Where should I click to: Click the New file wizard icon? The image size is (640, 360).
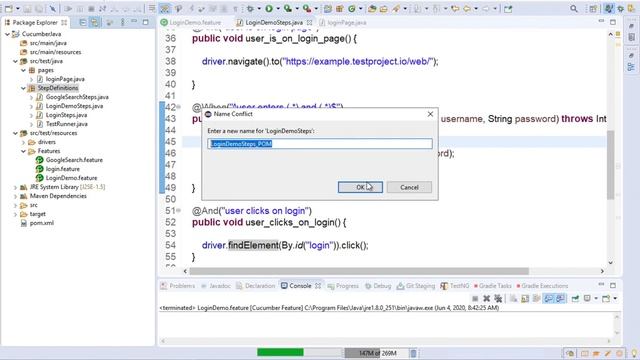pyautogui.click(x=9, y=9)
